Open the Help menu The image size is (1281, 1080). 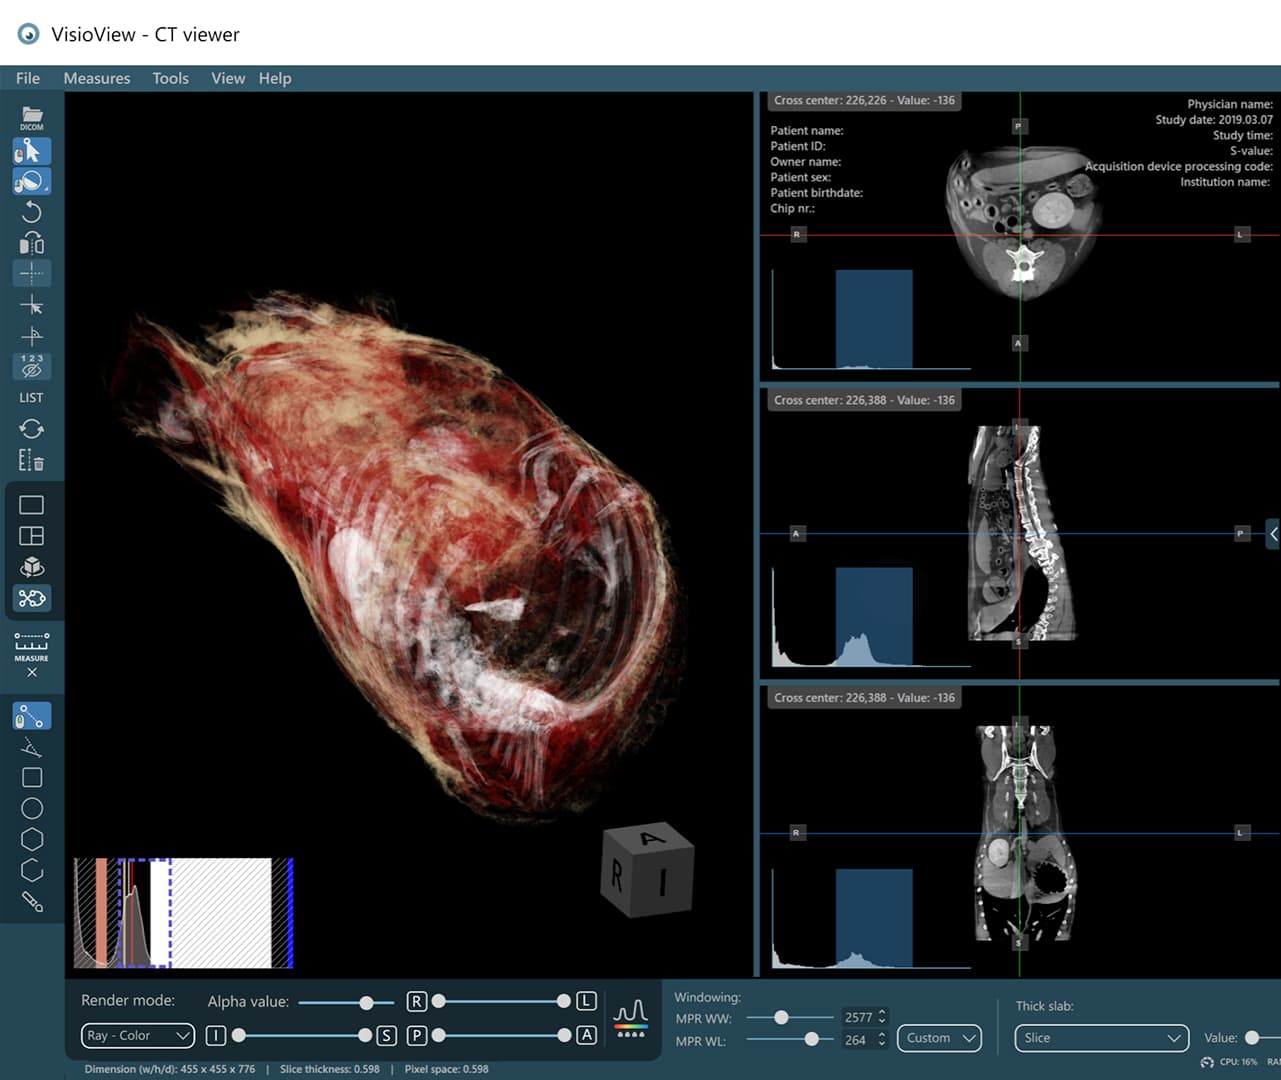pos(275,78)
